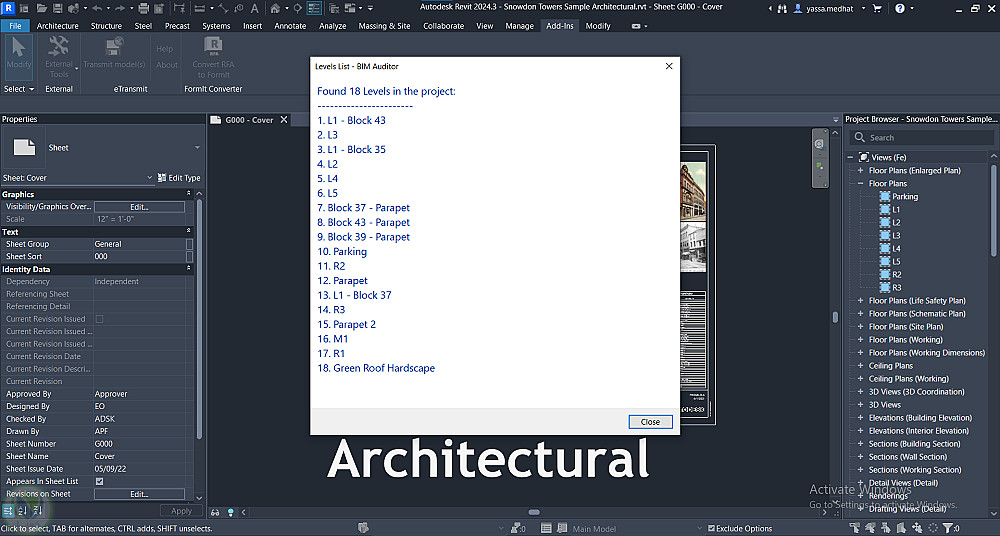
Task: Open the Default 3D View house icon
Action: (x=274, y=8)
